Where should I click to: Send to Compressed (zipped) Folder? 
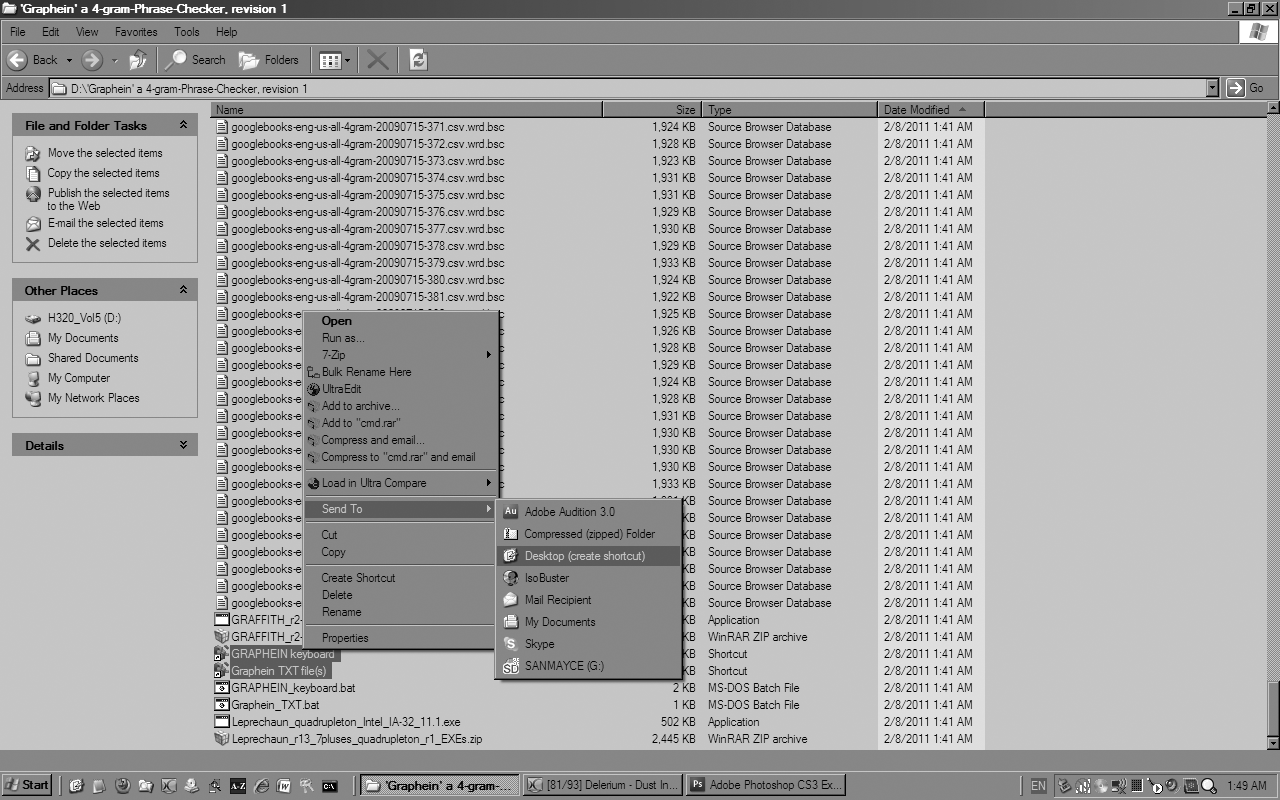(x=588, y=534)
